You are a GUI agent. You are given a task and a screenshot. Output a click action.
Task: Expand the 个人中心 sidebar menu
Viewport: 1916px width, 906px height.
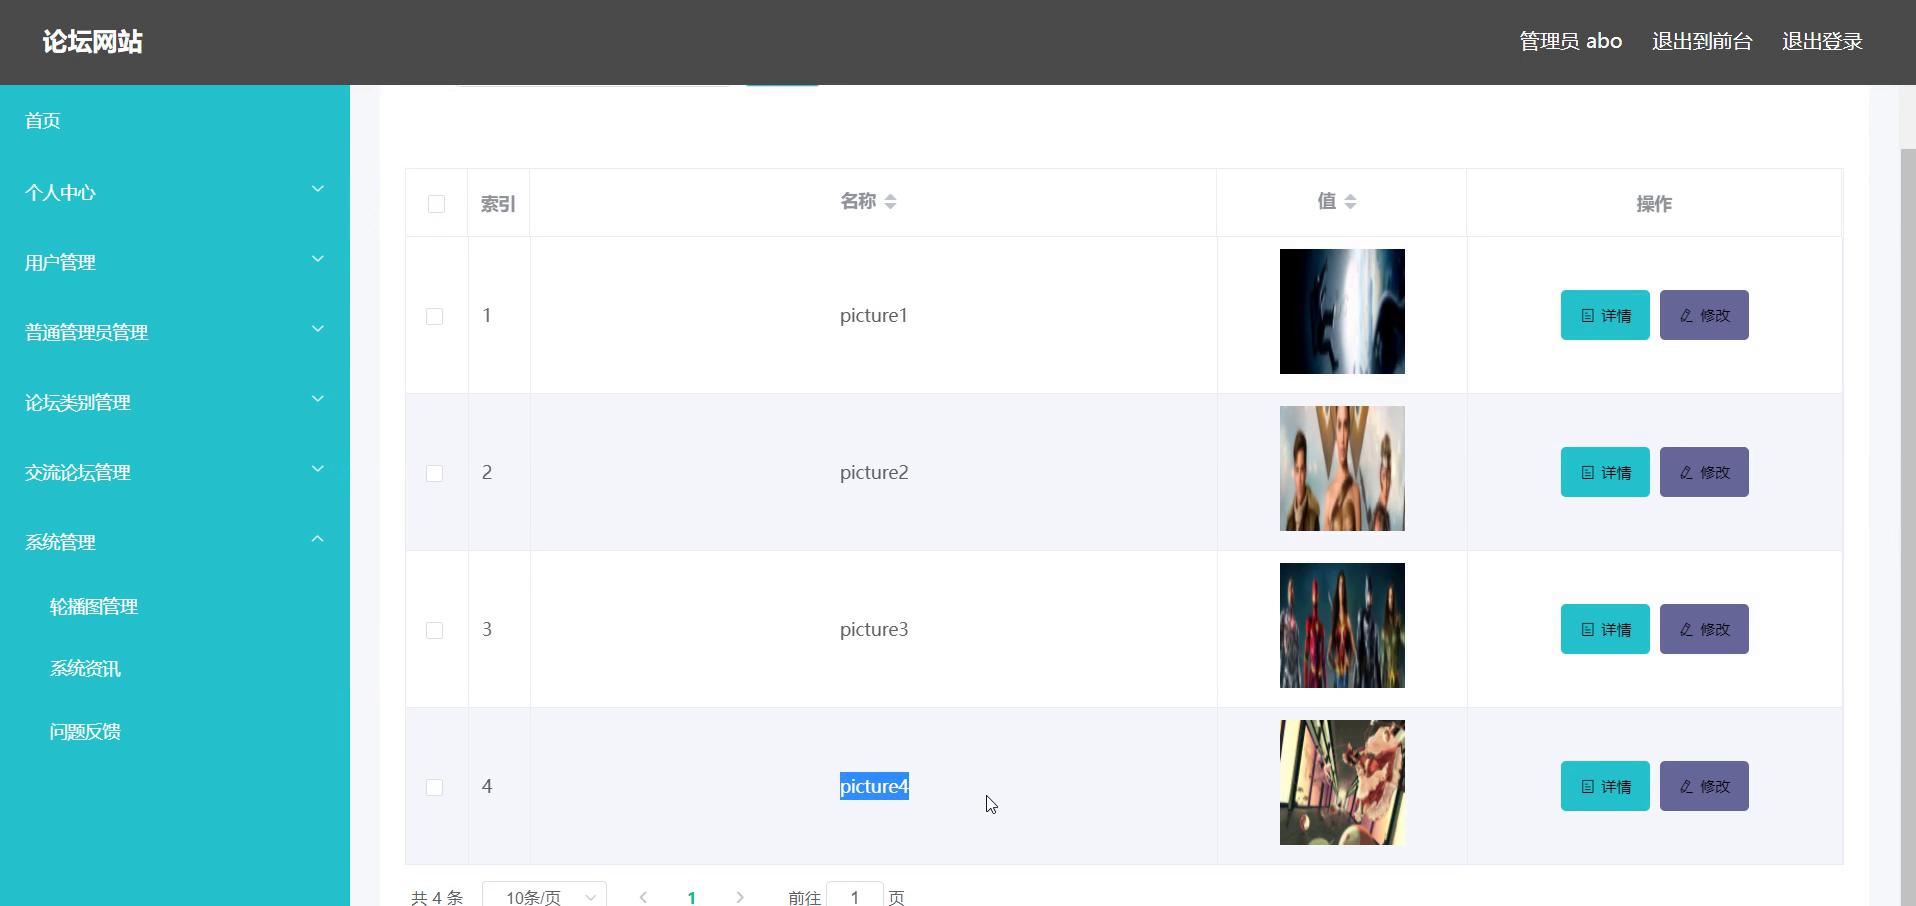pyautogui.click(x=174, y=192)
